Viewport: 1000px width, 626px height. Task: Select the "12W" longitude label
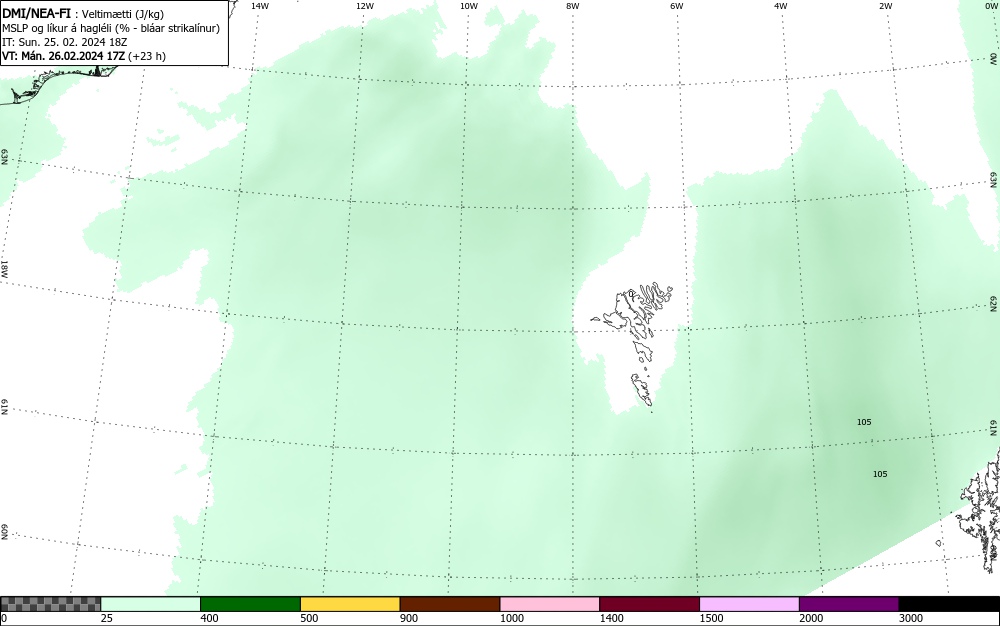point(365,6)
